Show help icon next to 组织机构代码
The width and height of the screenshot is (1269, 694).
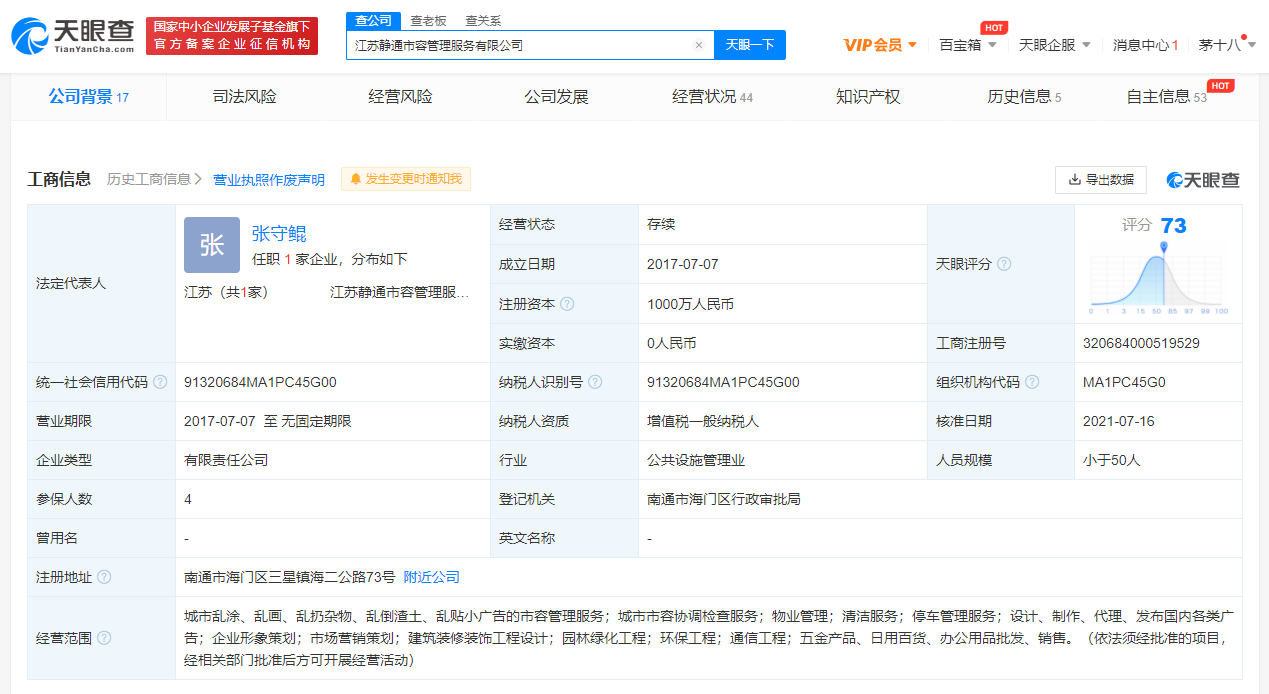[1032, 382]
